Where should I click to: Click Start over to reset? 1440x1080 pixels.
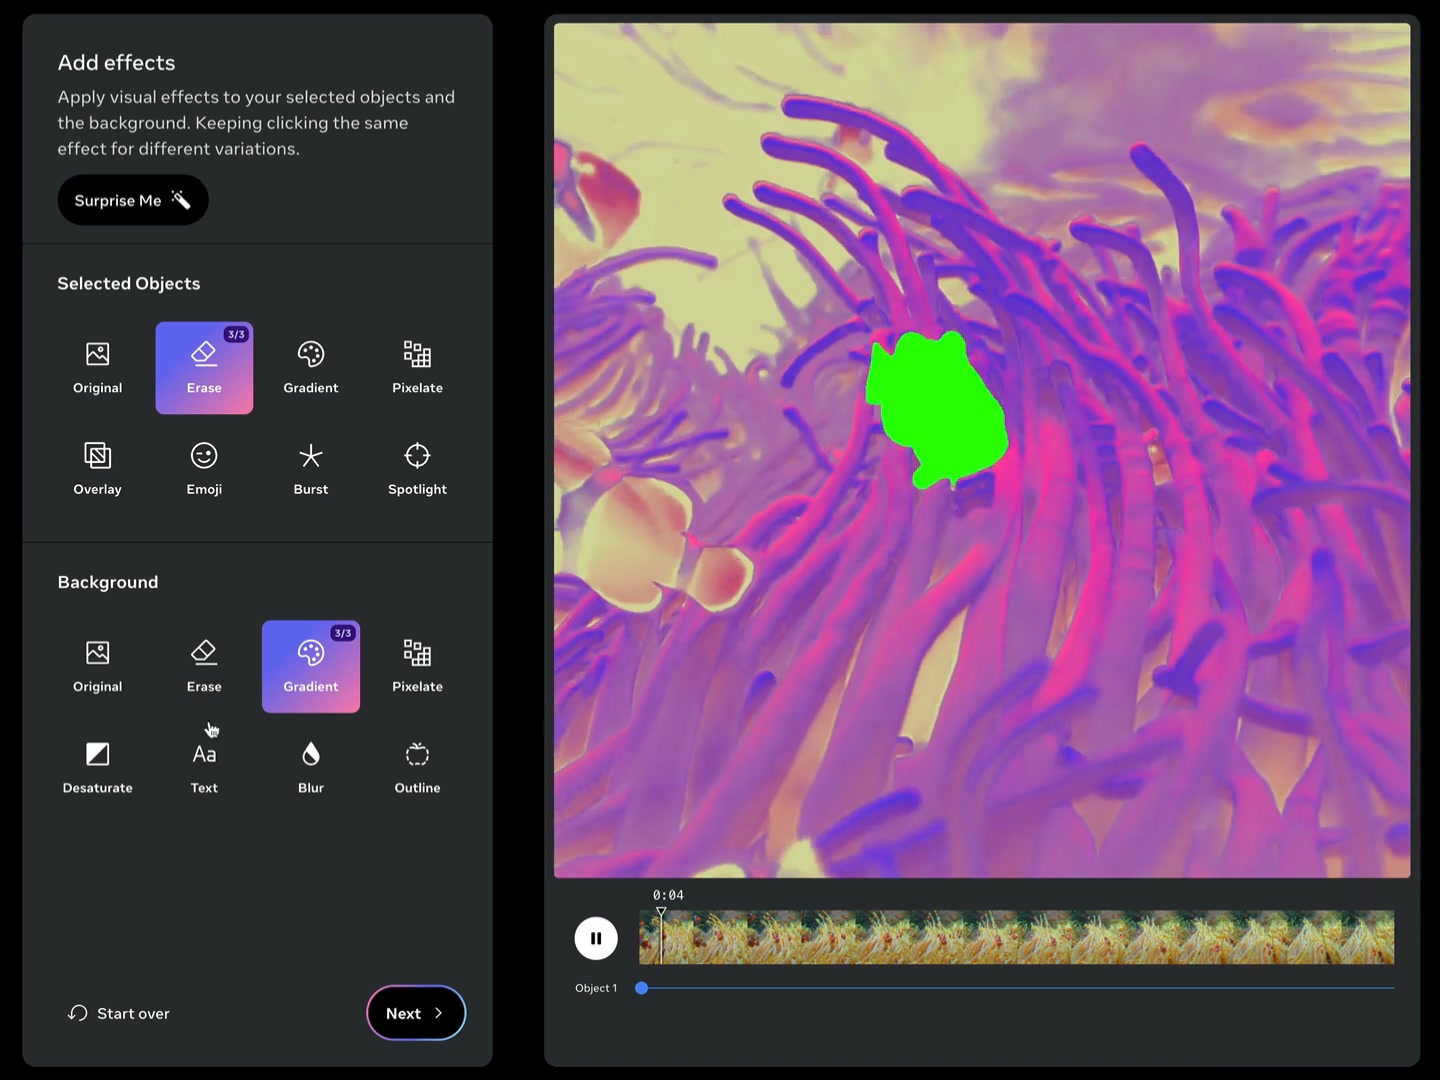(119, 1013)
